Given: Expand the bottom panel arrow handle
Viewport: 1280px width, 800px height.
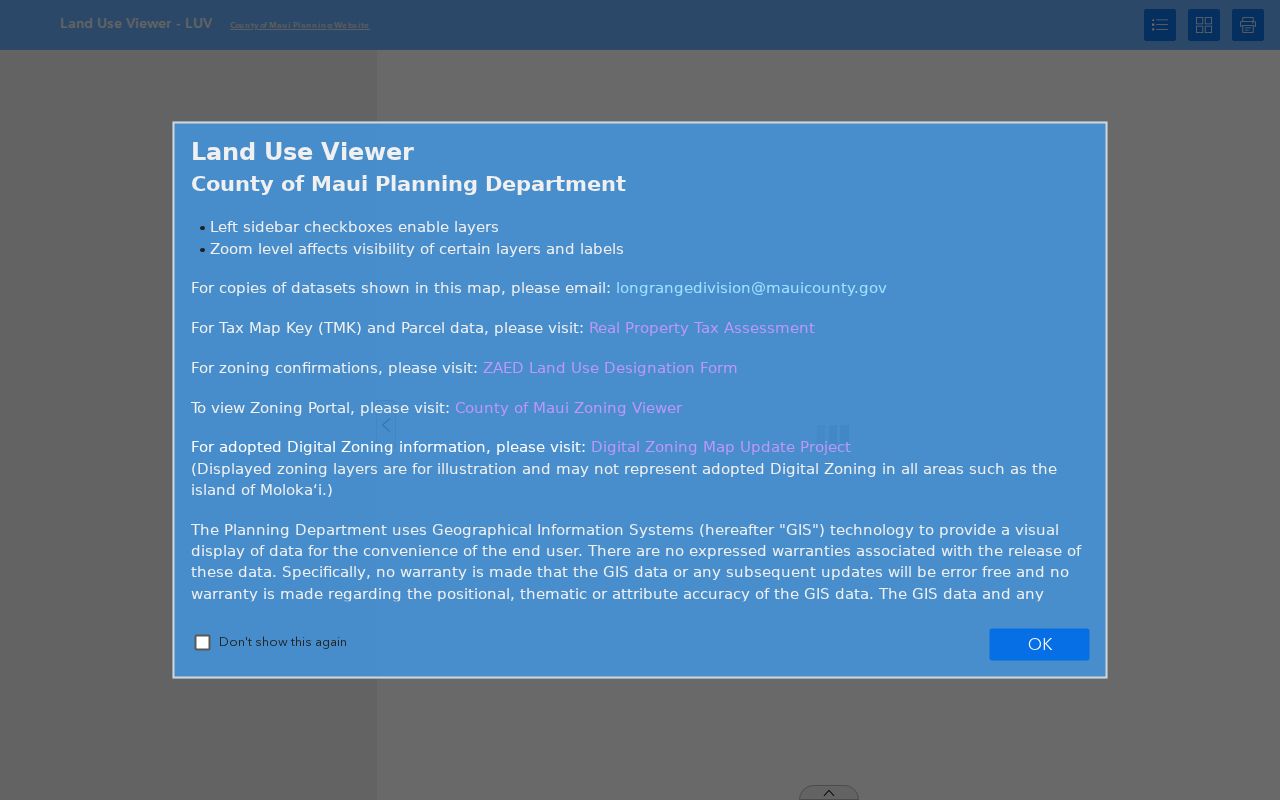Looking at the screenshot, I should click(x=829, y=793).
